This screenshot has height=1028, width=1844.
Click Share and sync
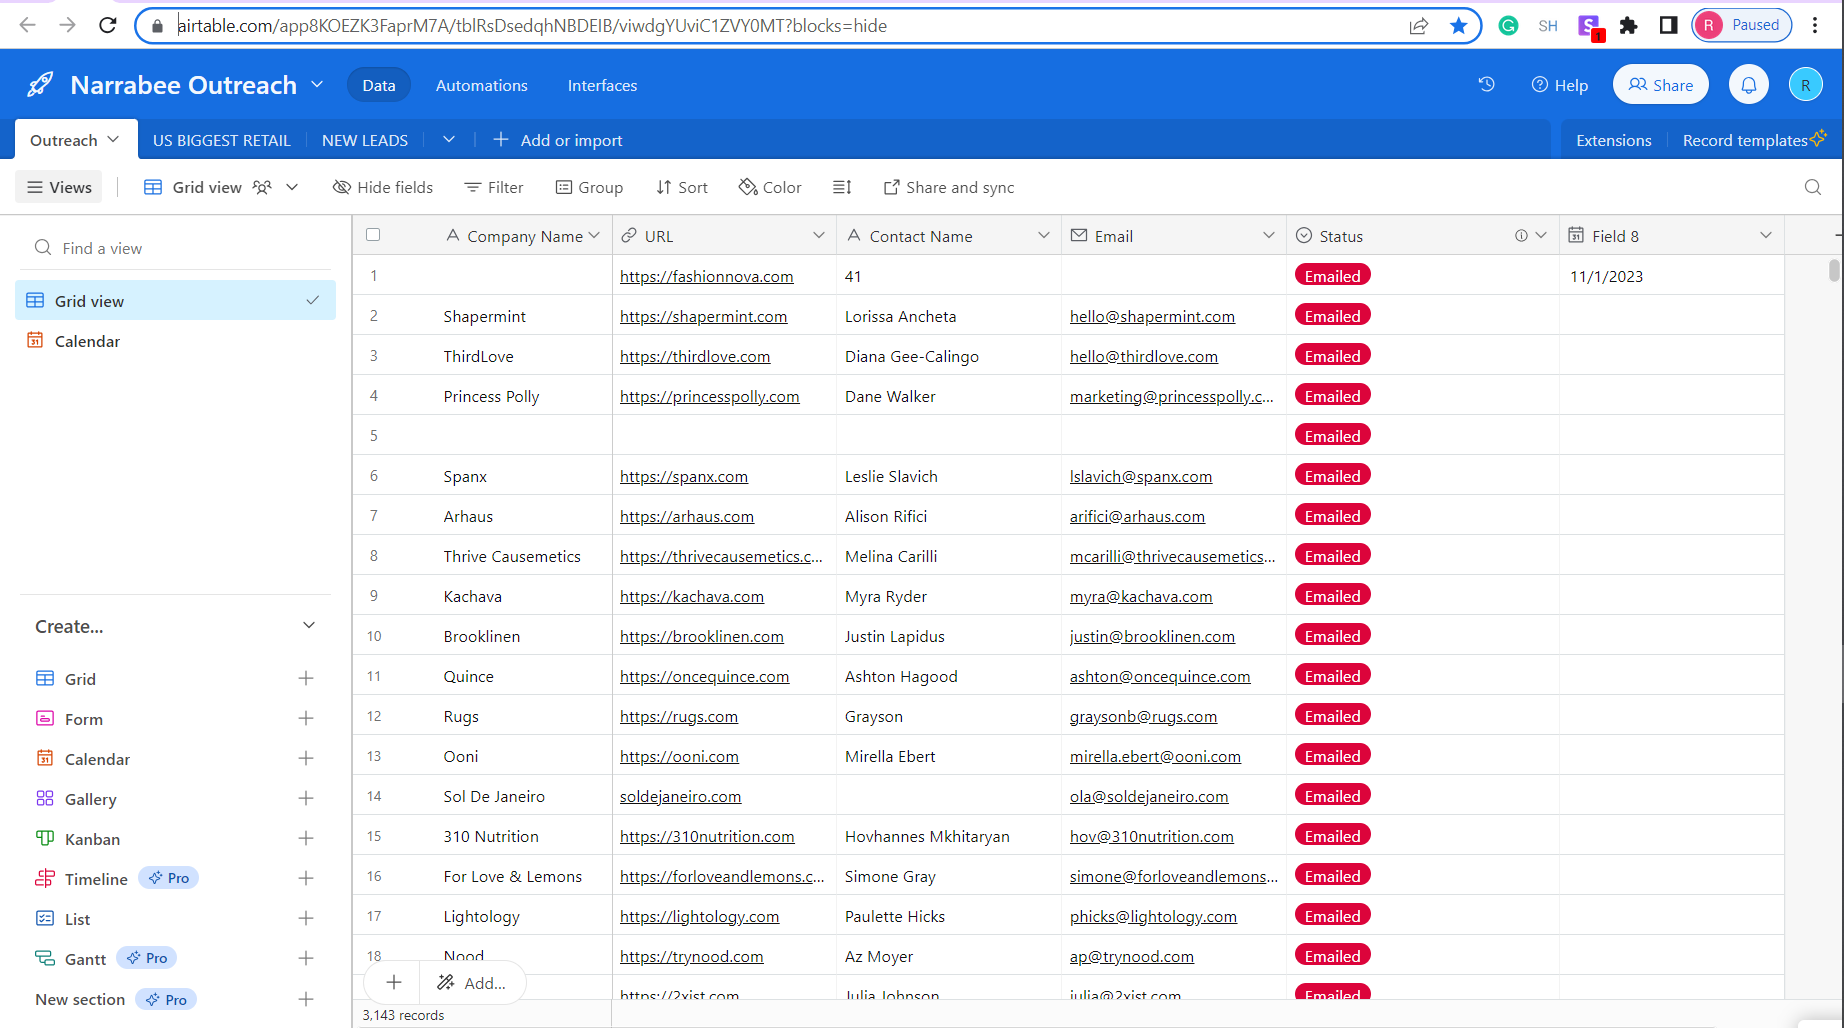pos(949,187)
